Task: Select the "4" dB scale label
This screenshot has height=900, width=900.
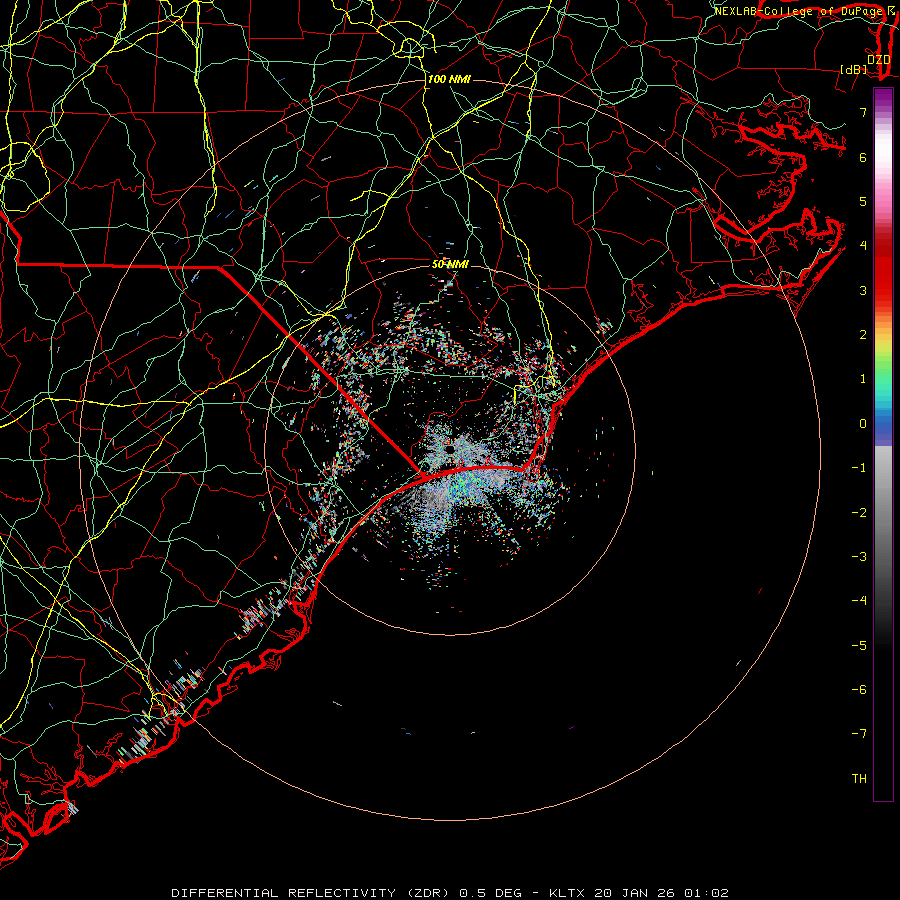Action: coord(863,246)
